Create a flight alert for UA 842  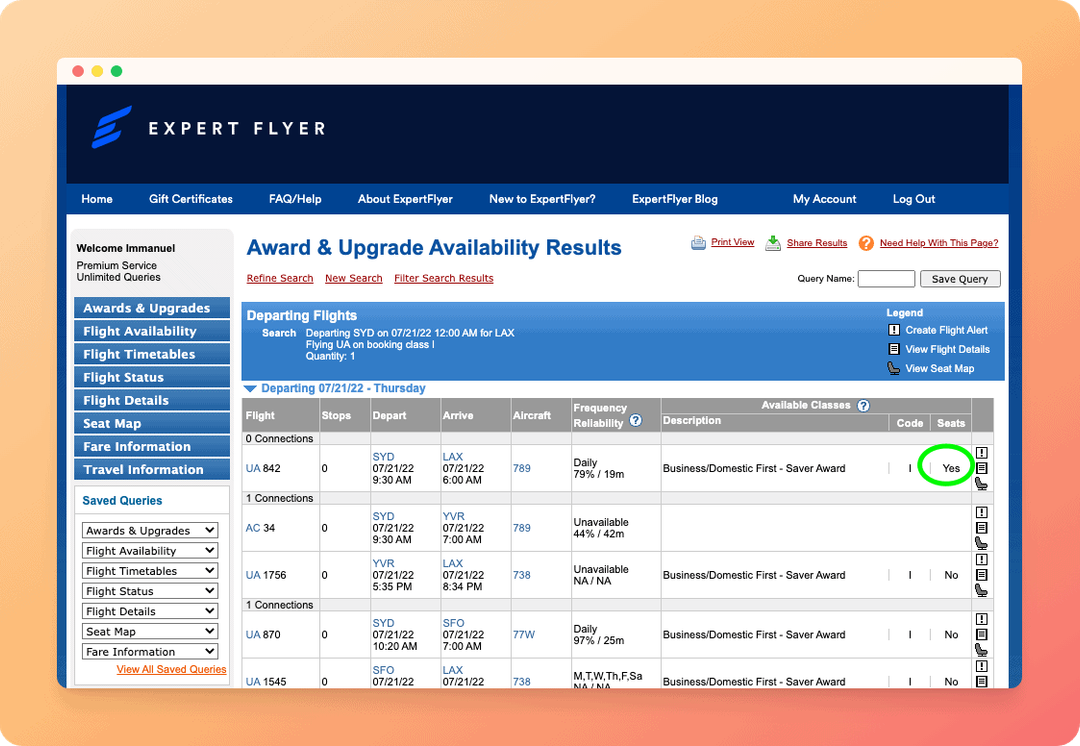tap(982, 453)
